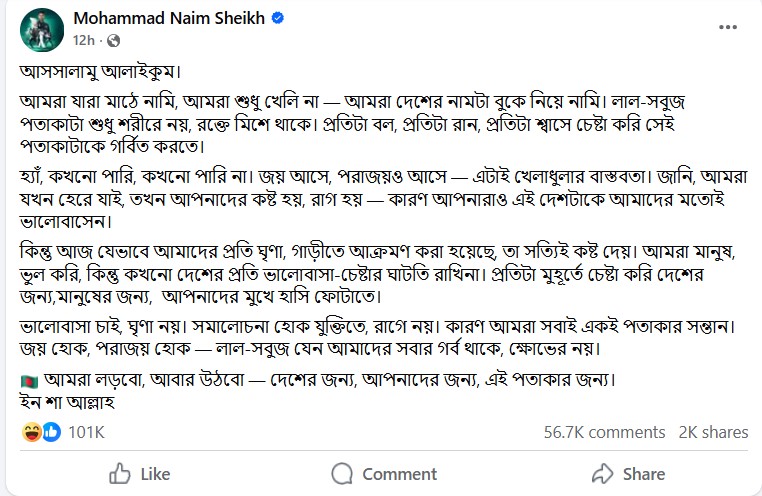
Task: Open Mohammad Naim Sheikh's profile picture
Action: (x=39, y=29)
